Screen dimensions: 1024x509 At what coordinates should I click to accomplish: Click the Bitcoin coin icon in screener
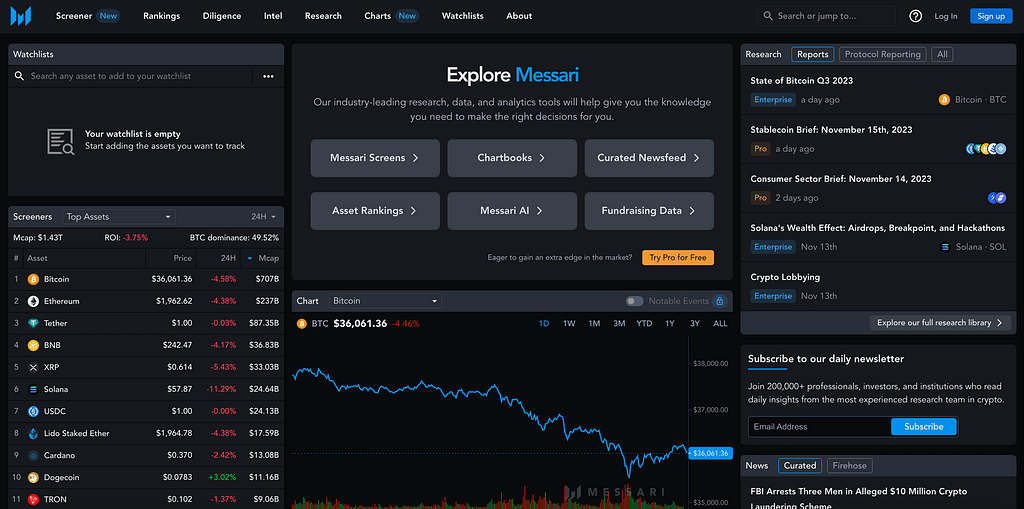pyautogui.click(x=33, y=279)
